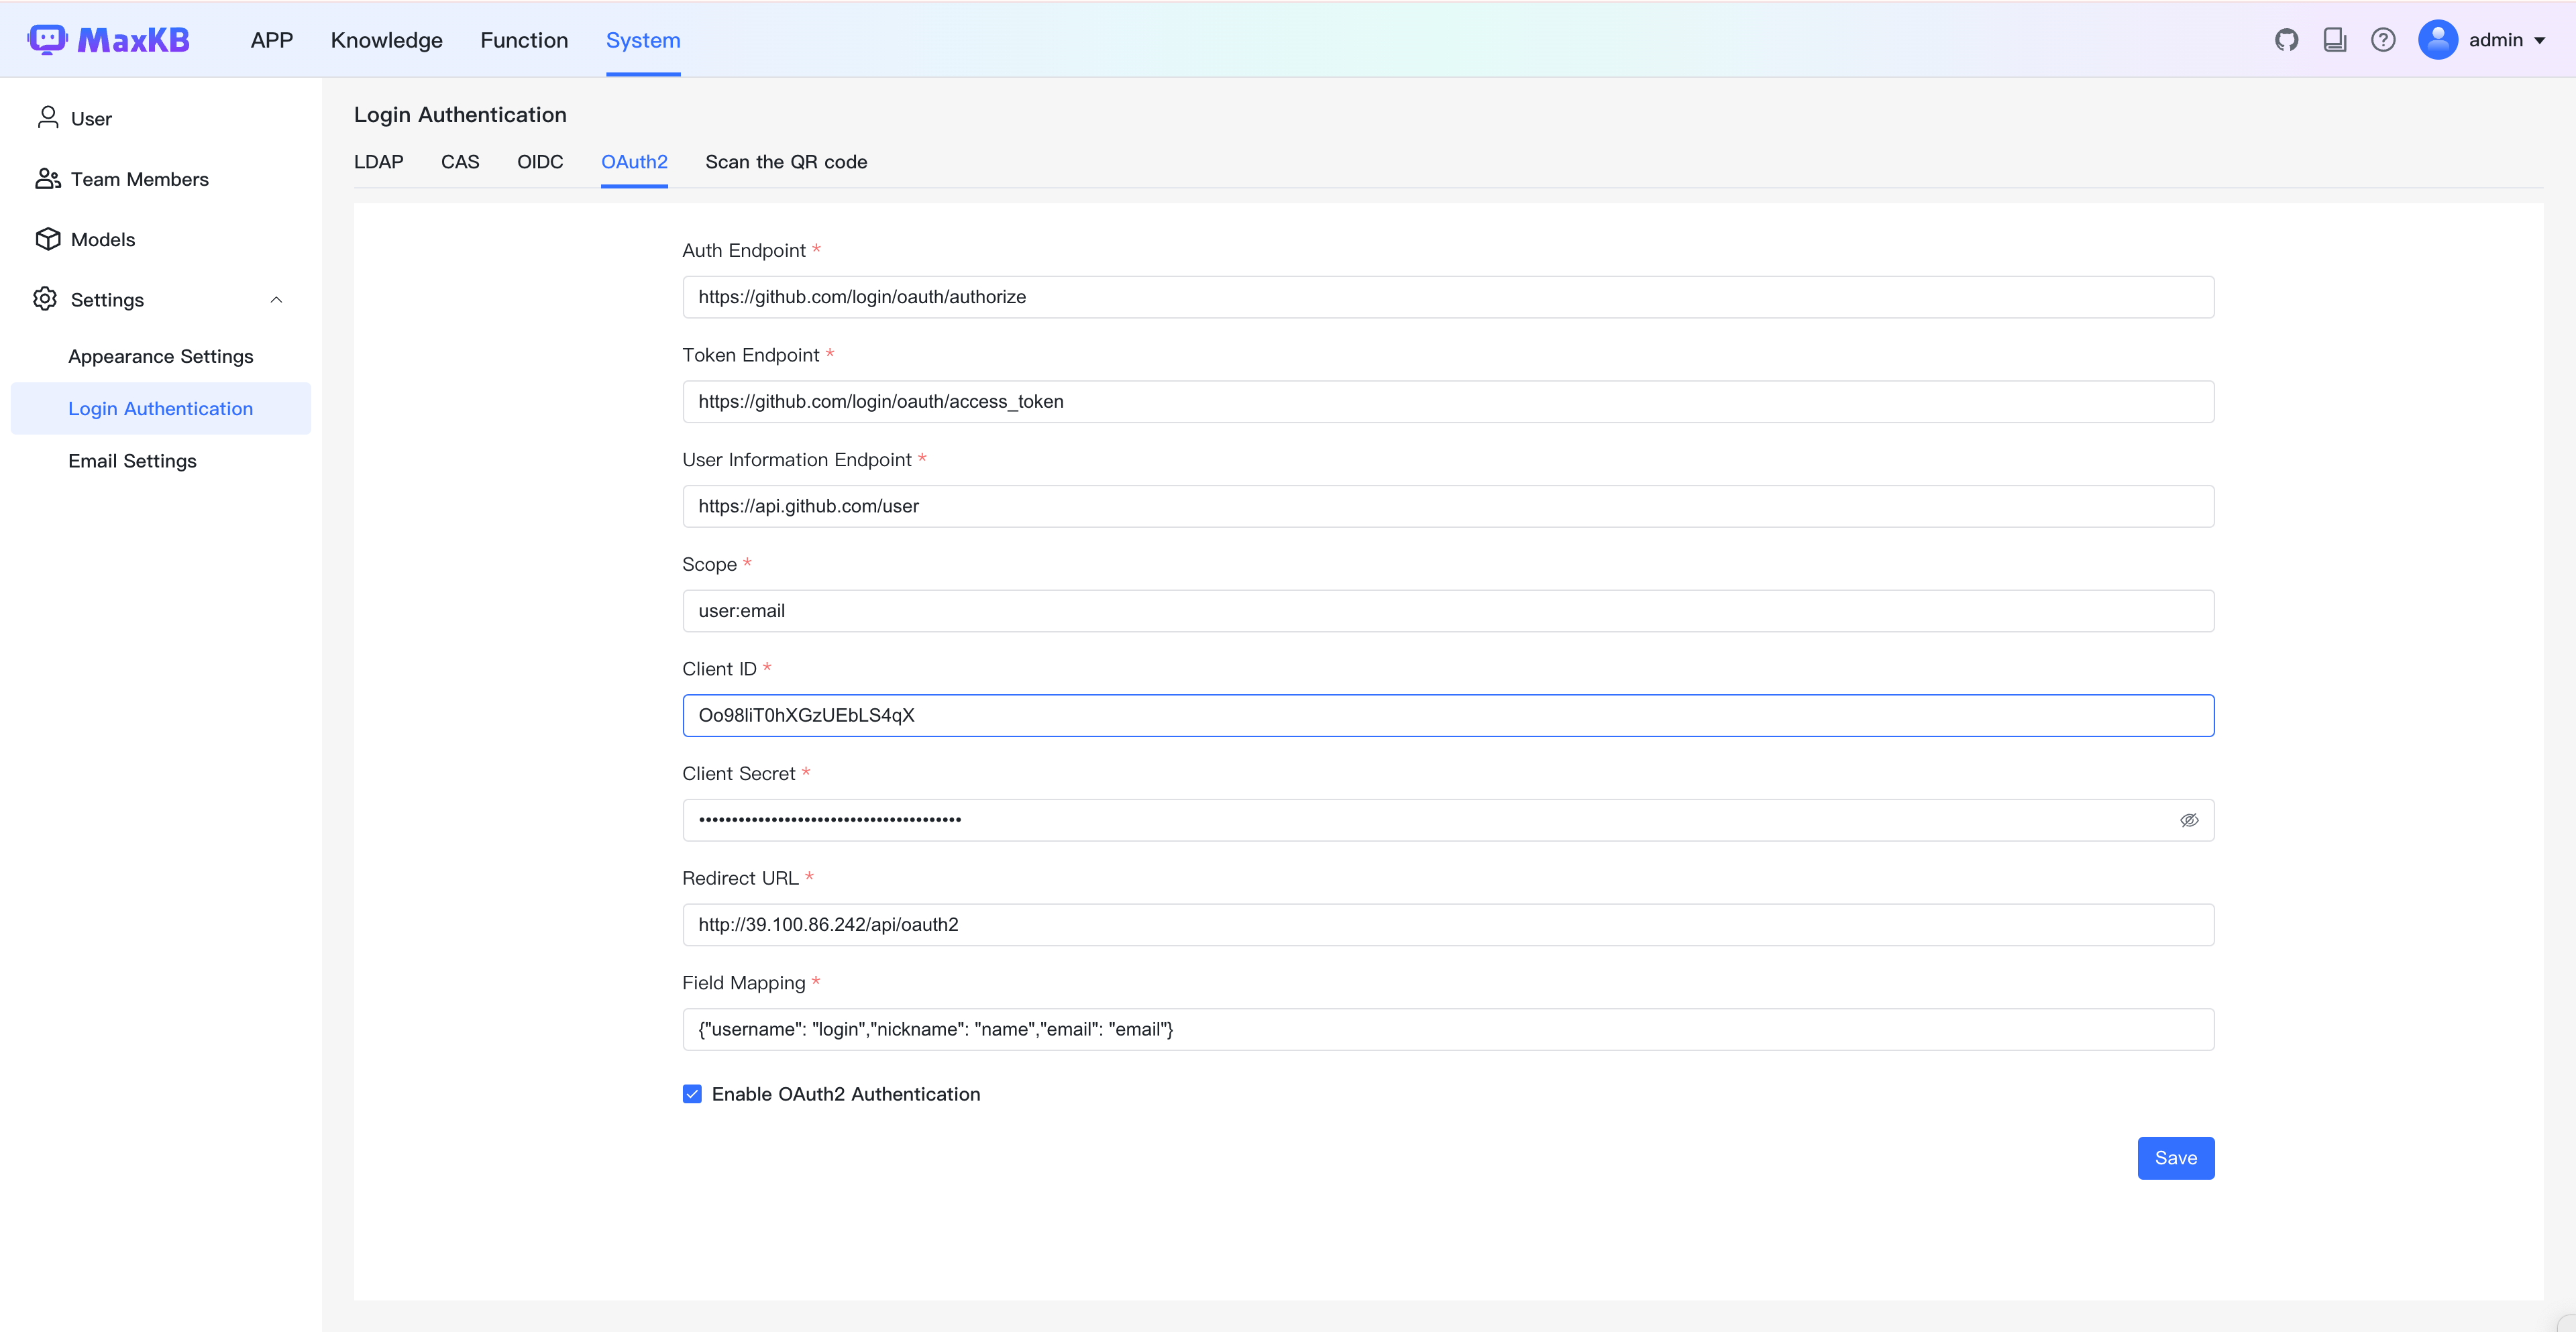Viewport: 2576px width, 1332px height.
Task: Collapse the Settings menu chevron
Action: click(x=276, y=300)
